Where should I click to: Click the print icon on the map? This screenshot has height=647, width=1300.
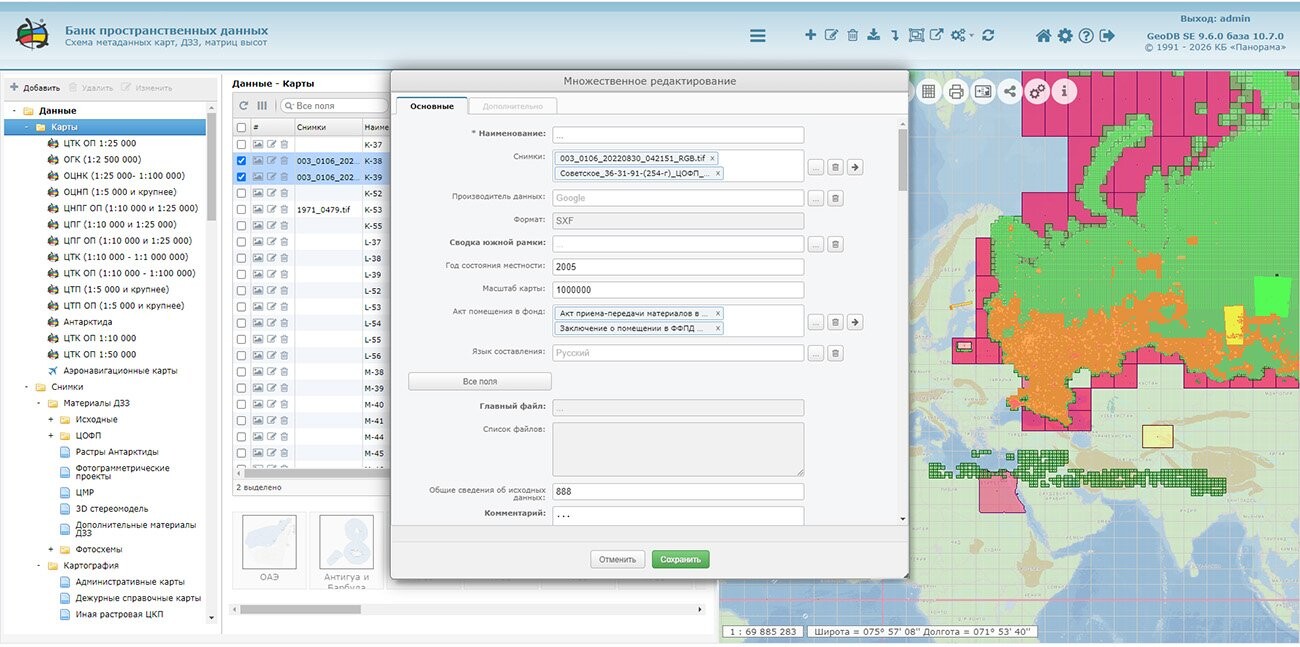(956, 92)
